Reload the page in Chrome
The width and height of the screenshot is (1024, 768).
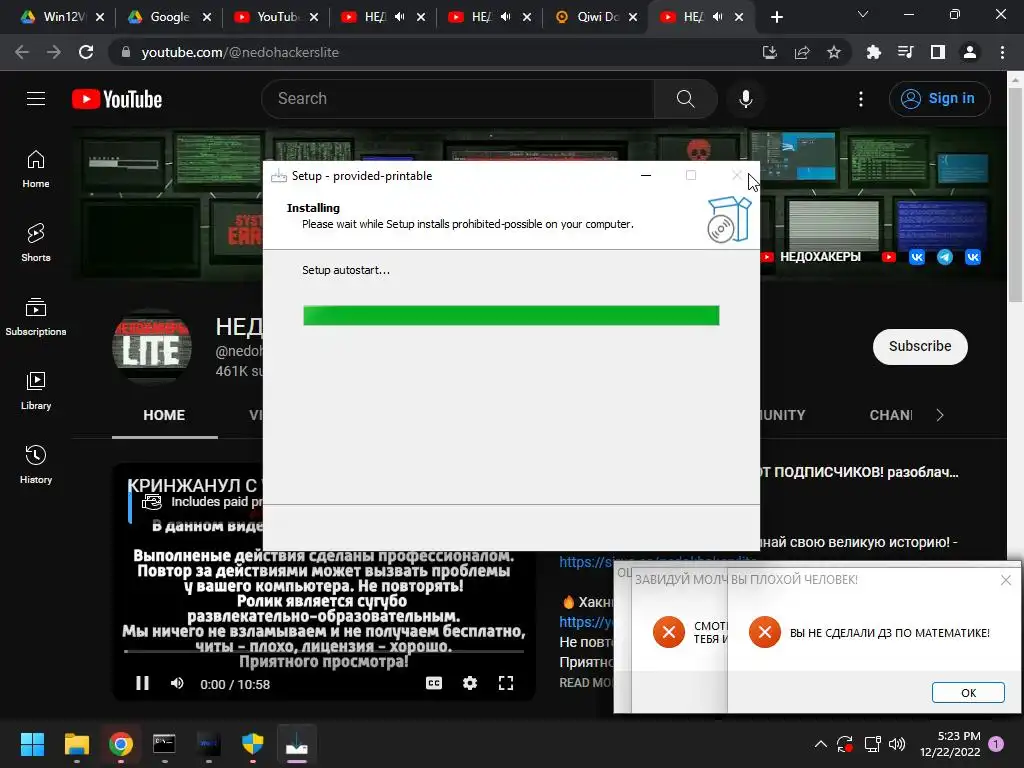tap(86, 52)
